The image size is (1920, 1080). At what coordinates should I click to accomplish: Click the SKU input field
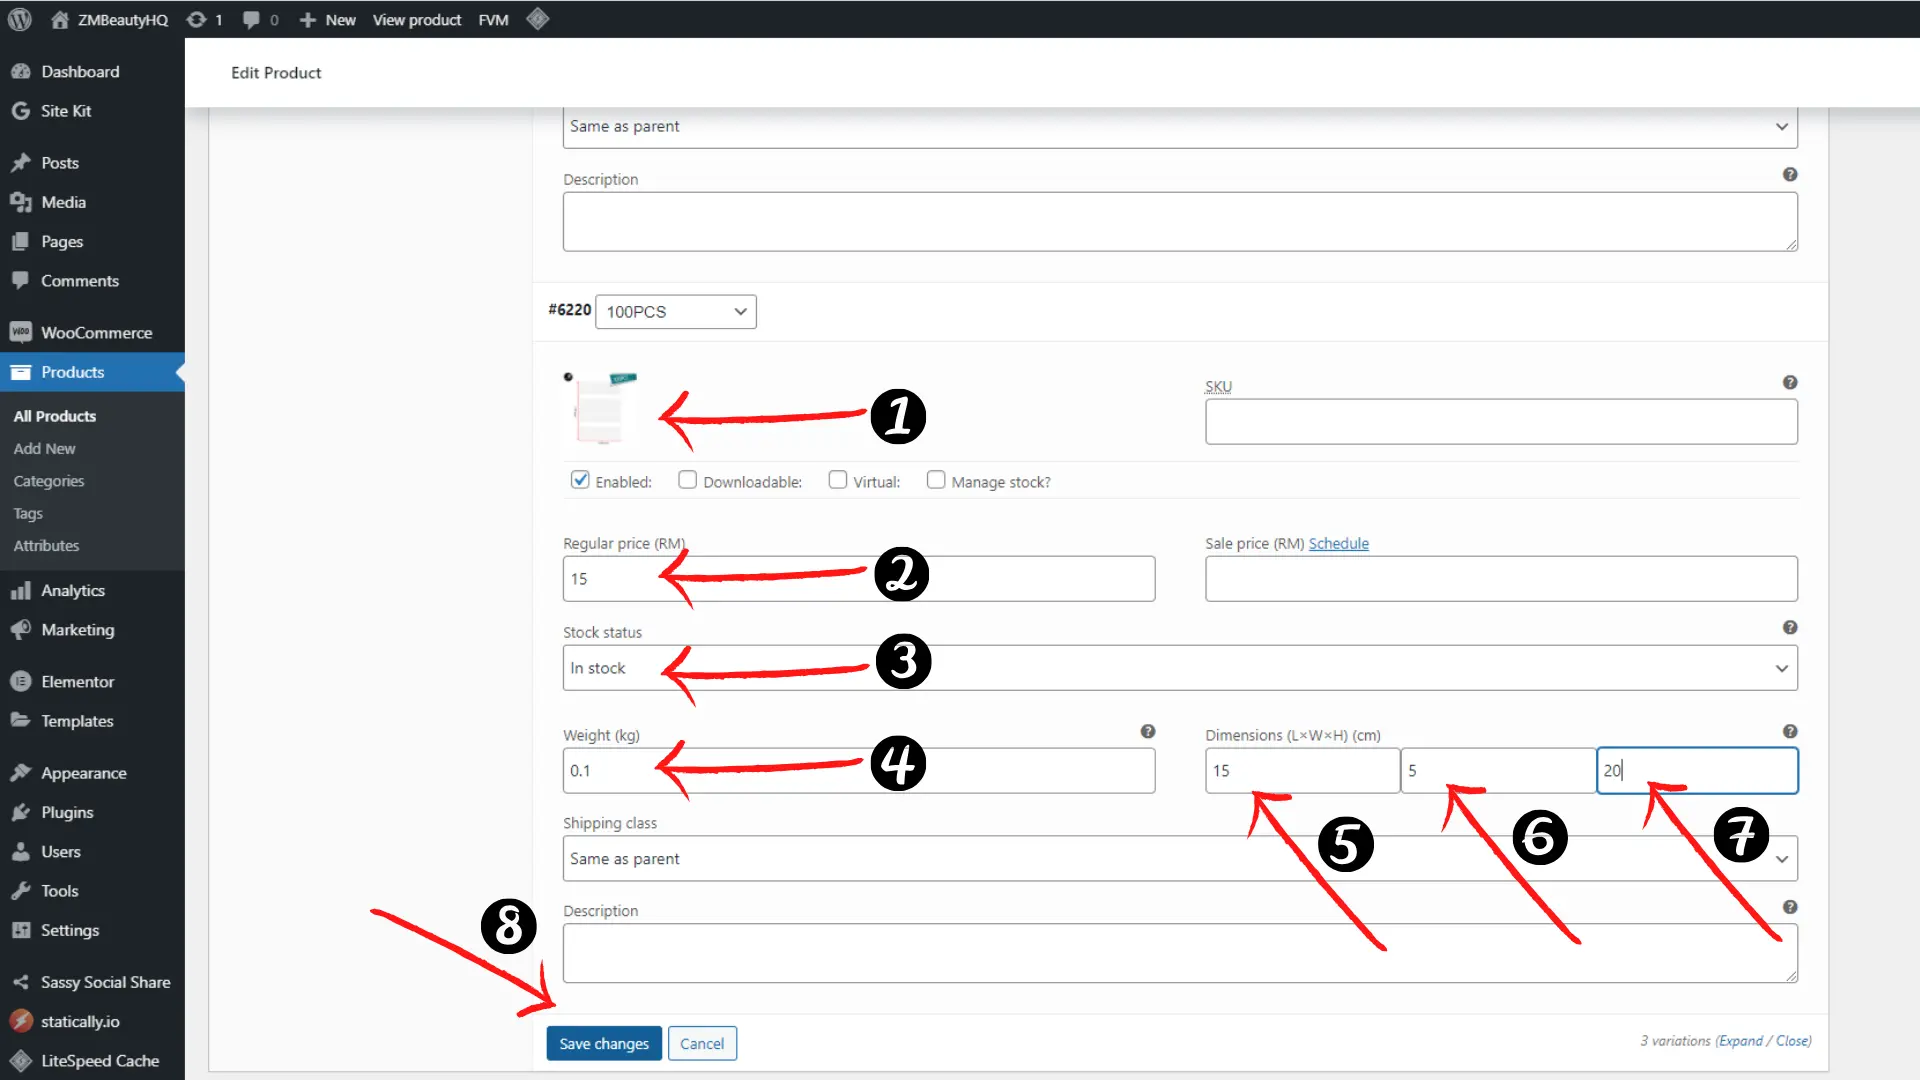(x=1501, y=422)
